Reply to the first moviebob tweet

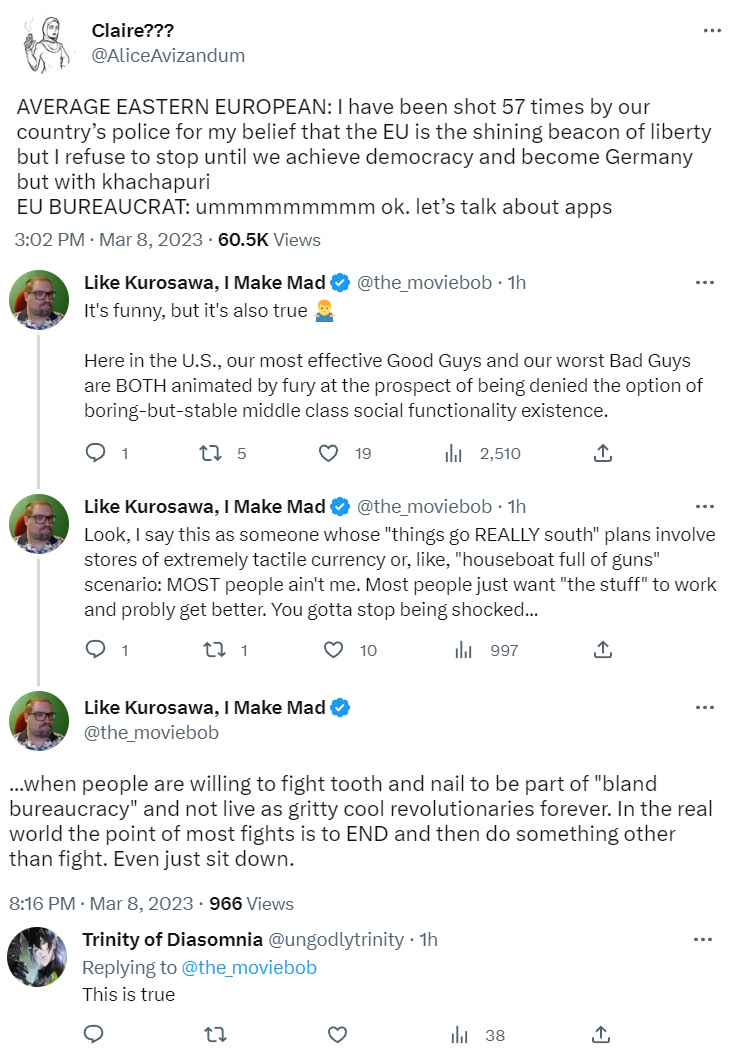(x=95, y=453)
